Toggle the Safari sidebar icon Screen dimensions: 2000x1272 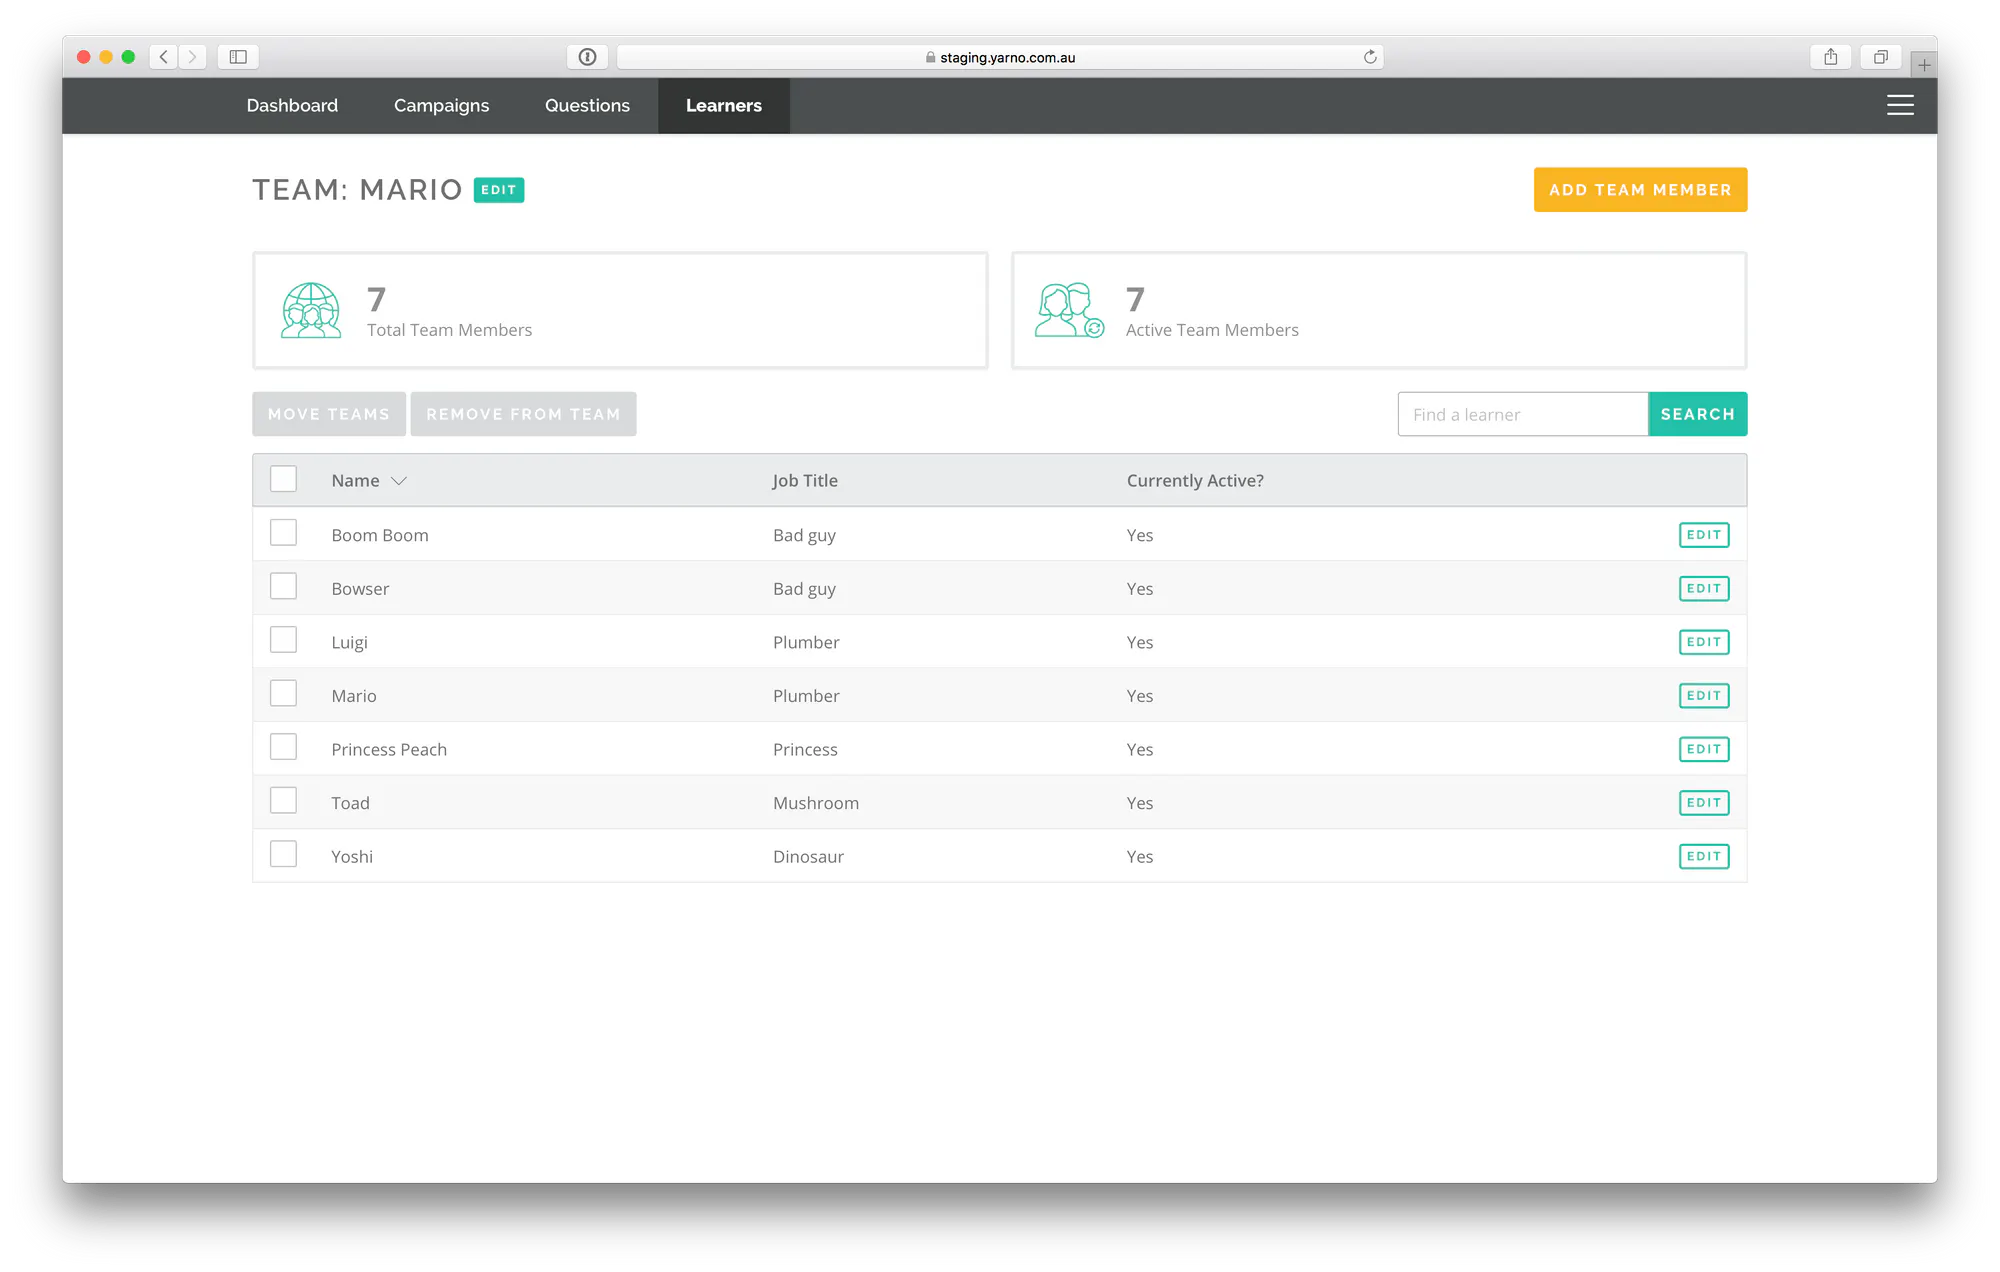click(238, 57)
